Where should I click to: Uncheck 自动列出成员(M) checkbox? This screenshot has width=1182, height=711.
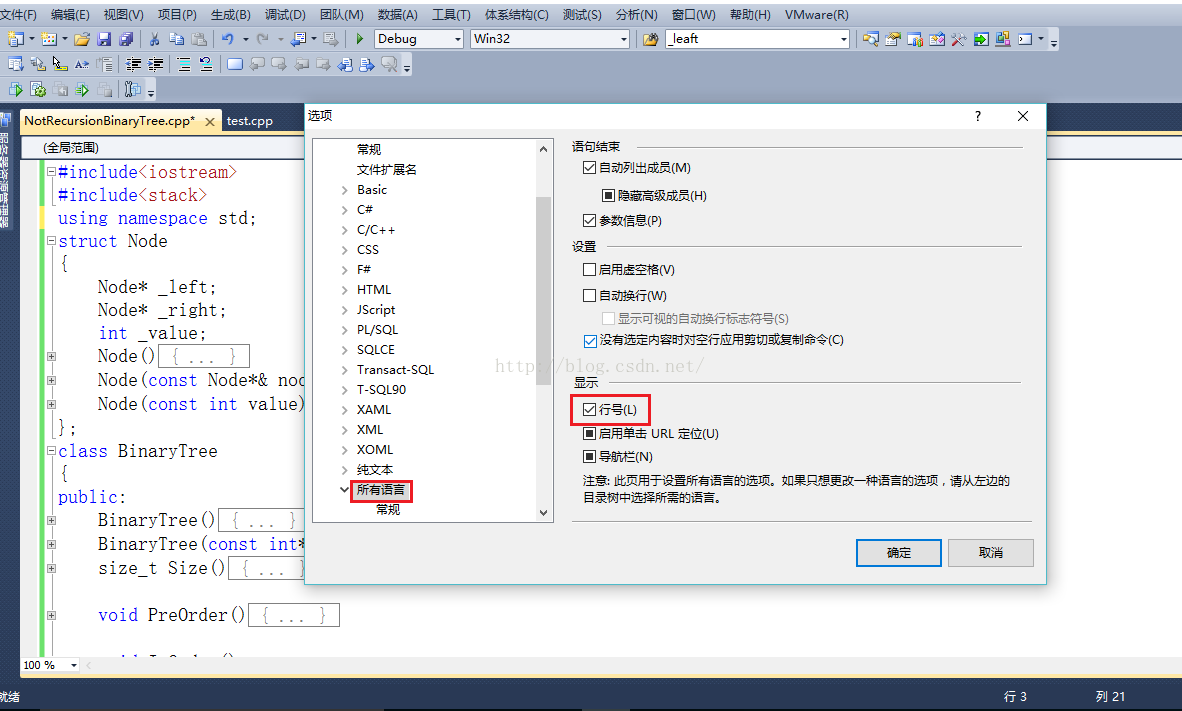(589, 167)
